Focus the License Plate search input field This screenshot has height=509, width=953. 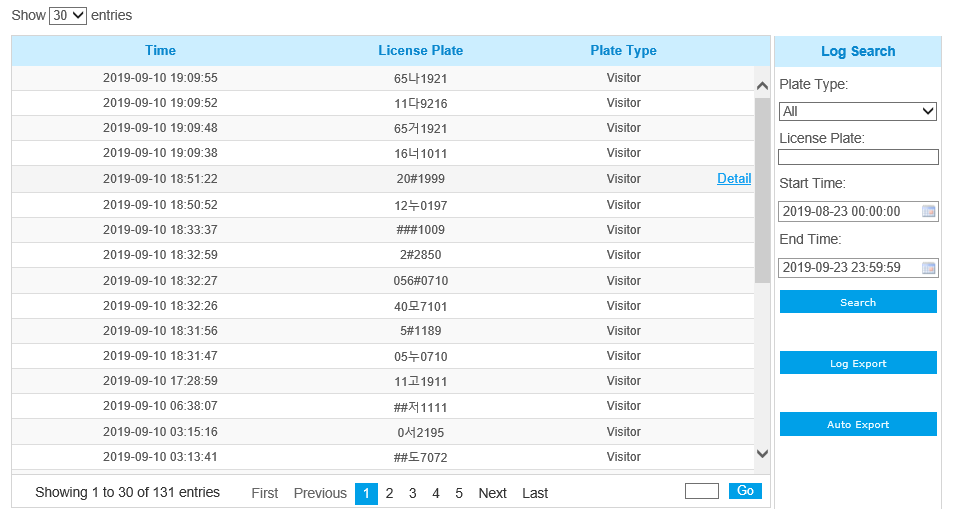[858, 157]
